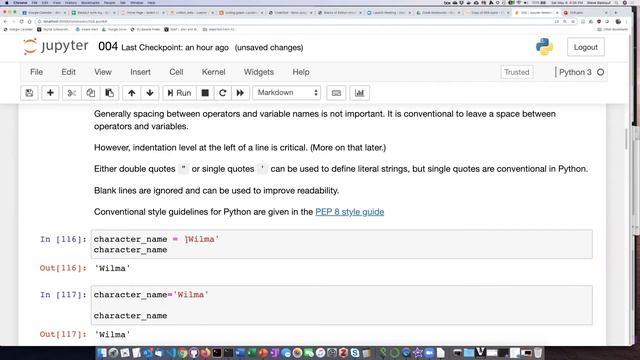This screenshot has width=640, height=360.
Task: Restart the kernel with the circular arrow icon
Action: point(222,93)
